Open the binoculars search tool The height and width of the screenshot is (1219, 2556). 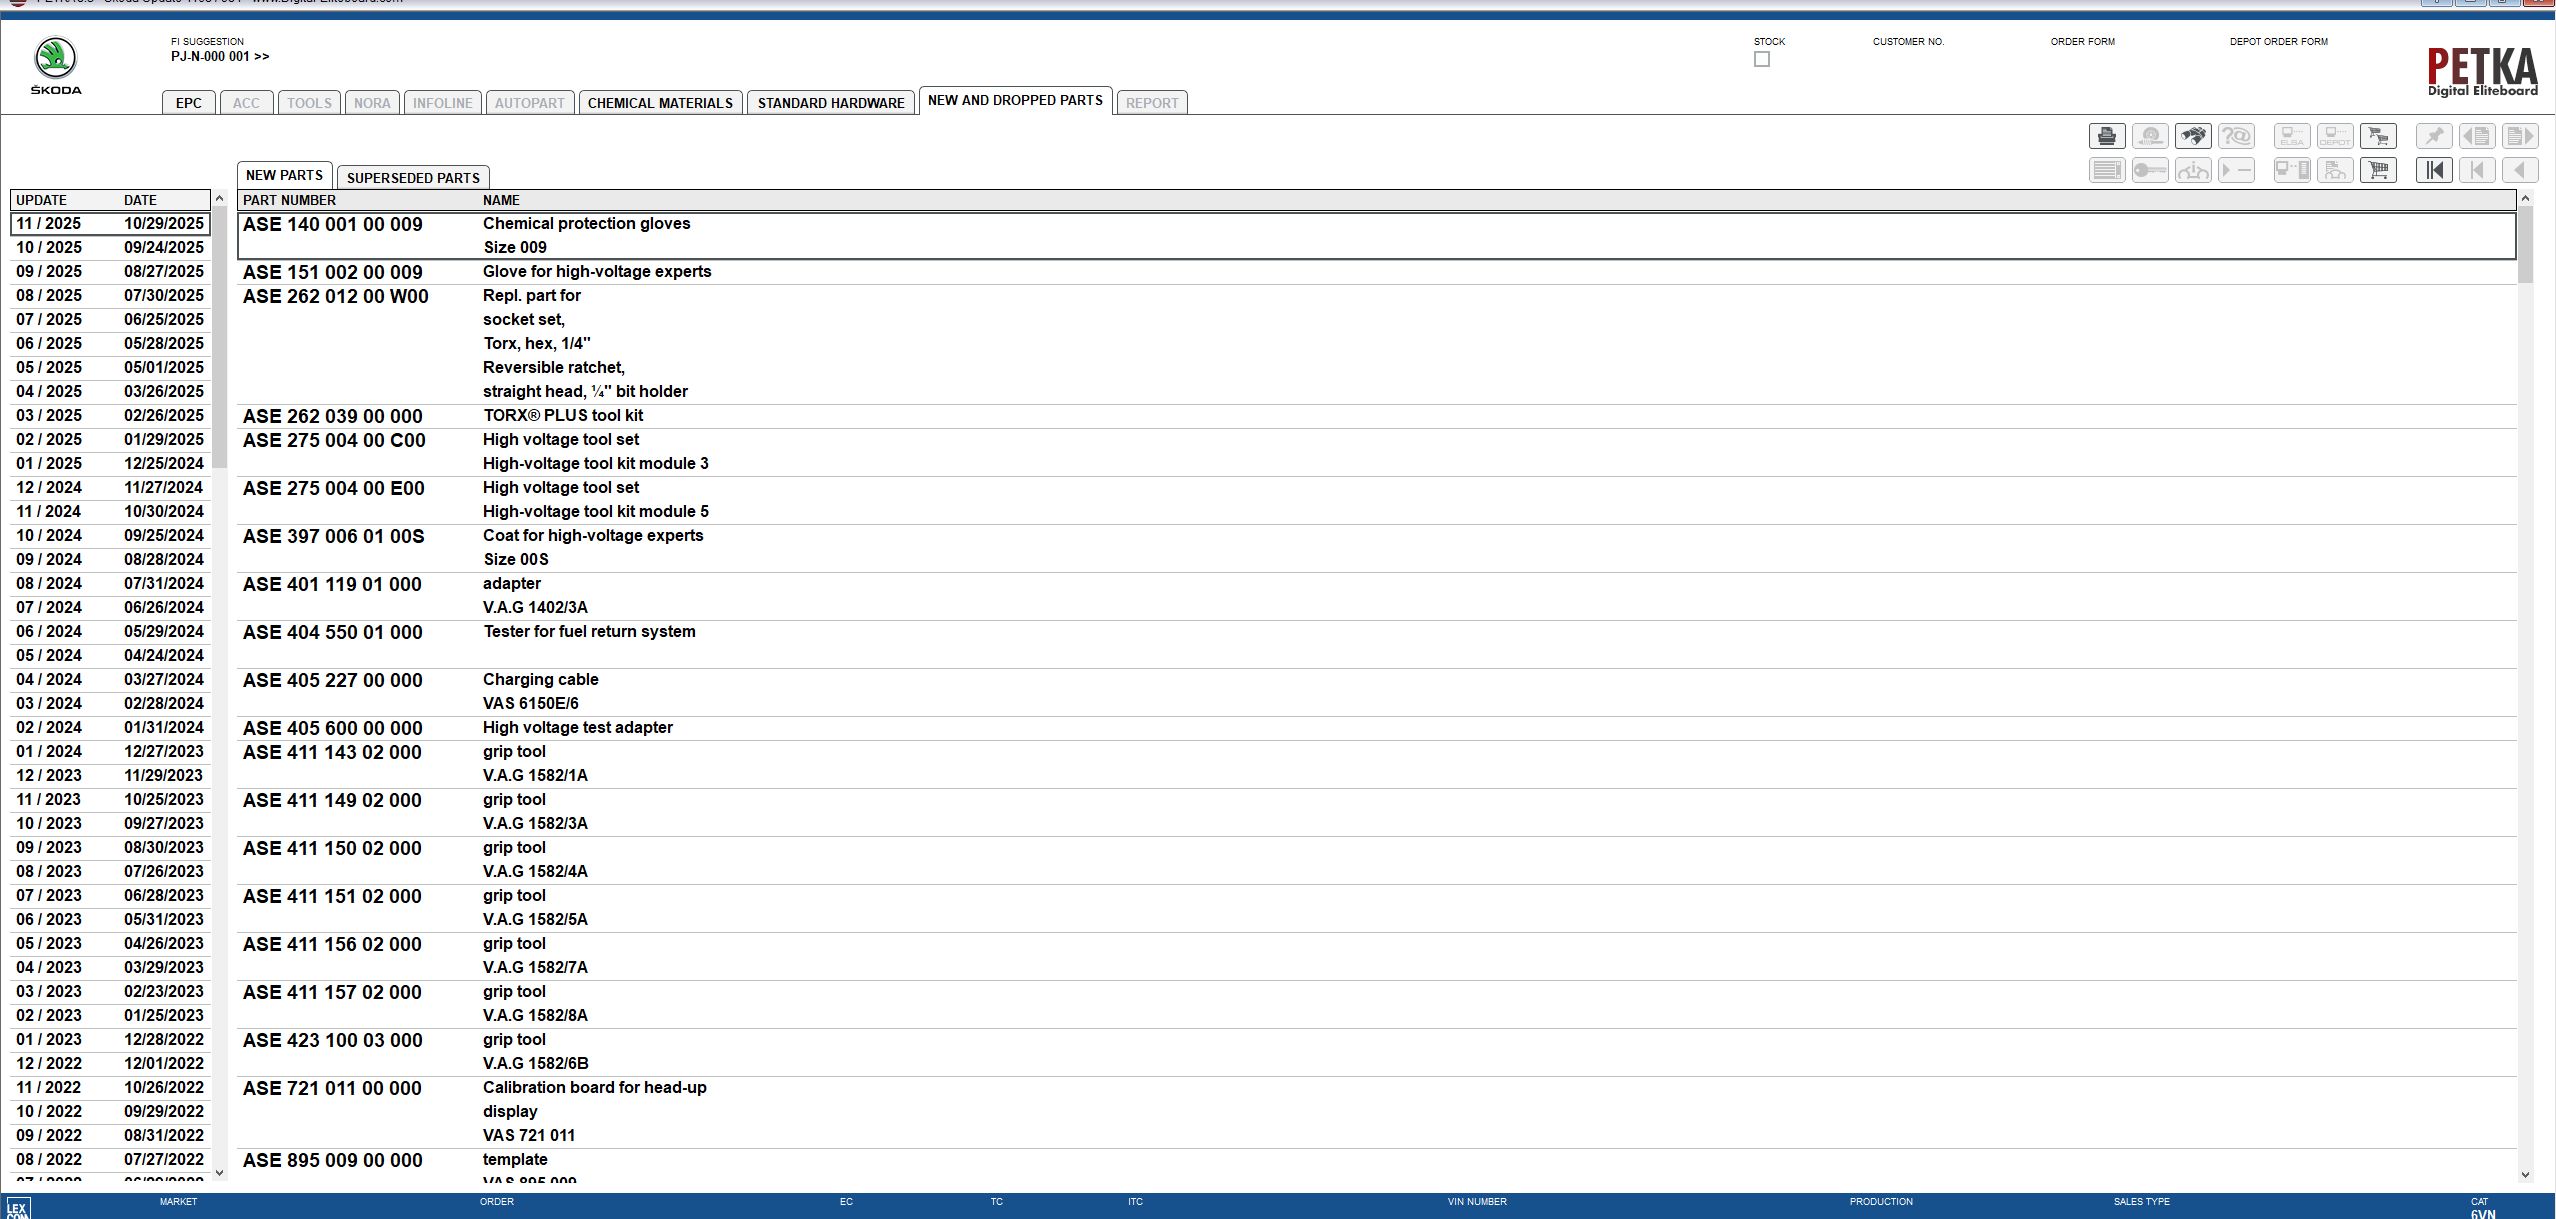[2193, 136]
